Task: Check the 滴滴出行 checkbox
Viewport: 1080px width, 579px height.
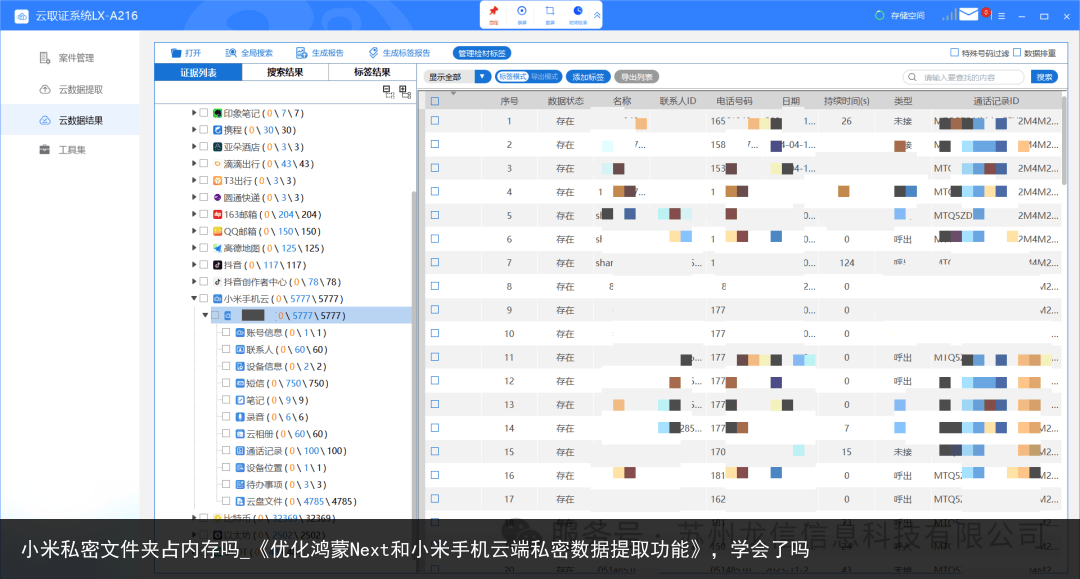Action: point(204,163)
